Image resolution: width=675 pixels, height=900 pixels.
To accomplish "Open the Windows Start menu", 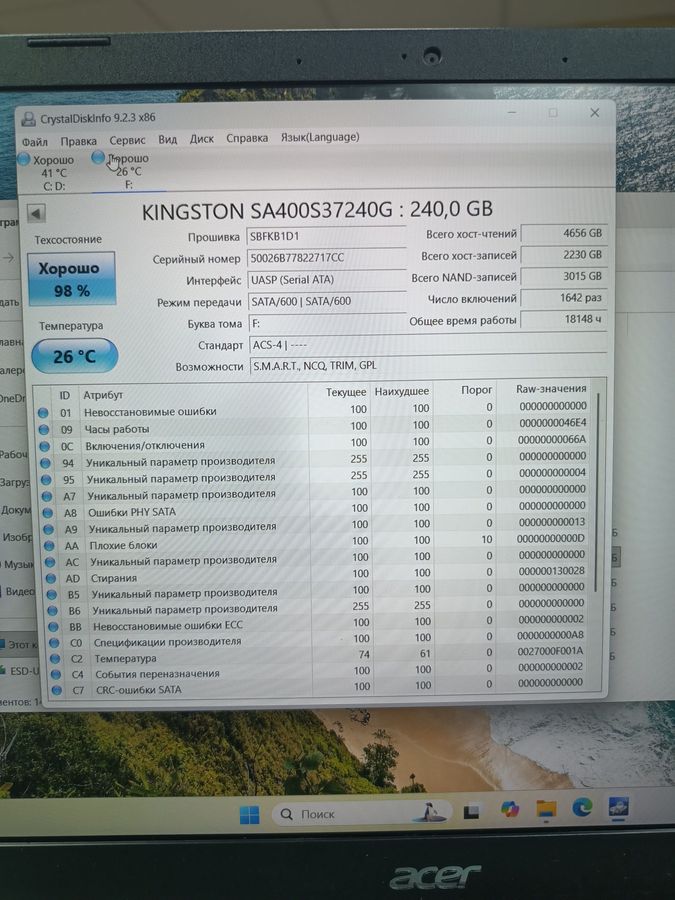I will pos(249,814).
